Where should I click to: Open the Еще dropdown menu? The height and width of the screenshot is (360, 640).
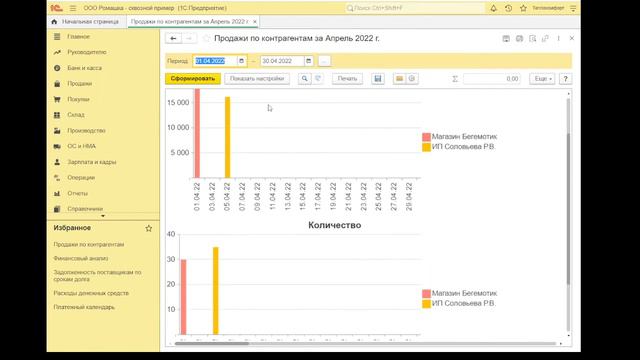coord(542,78)
